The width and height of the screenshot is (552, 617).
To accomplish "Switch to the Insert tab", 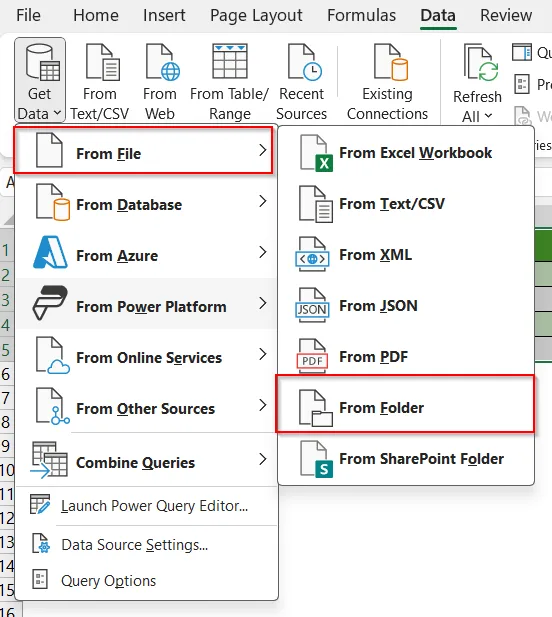I will [x=164, y=15].
